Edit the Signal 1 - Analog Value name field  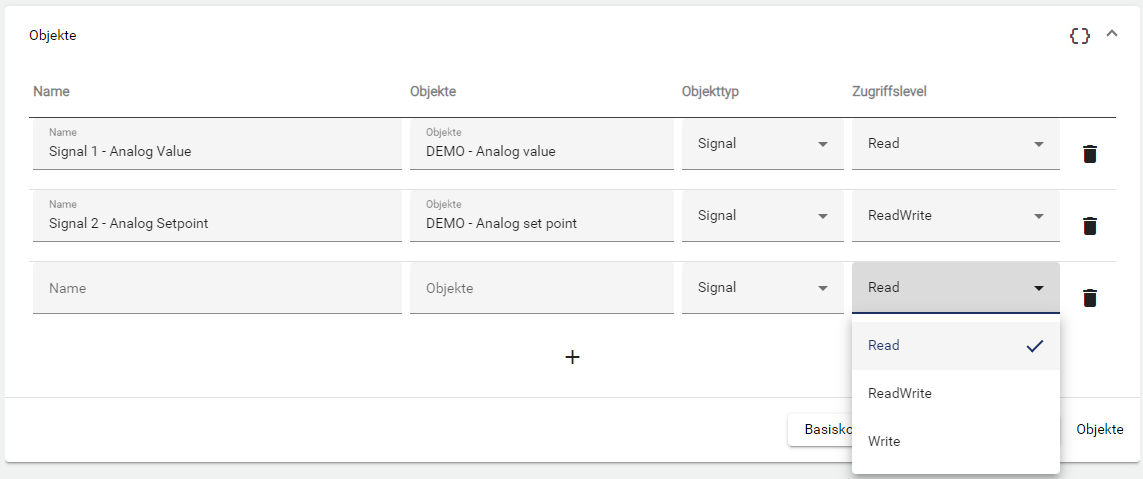(x=217, y=152)
